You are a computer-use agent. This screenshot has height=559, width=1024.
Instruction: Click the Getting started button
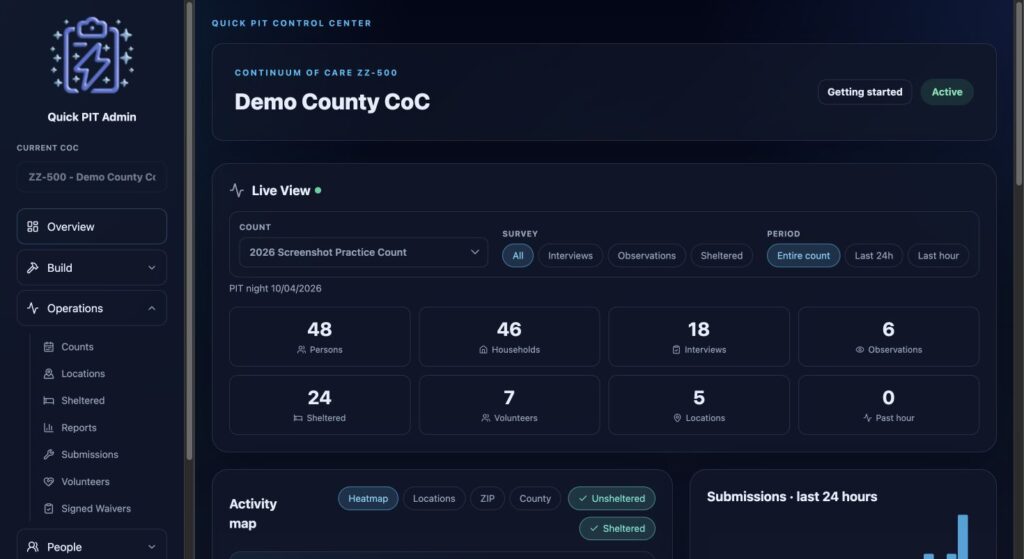865,92
